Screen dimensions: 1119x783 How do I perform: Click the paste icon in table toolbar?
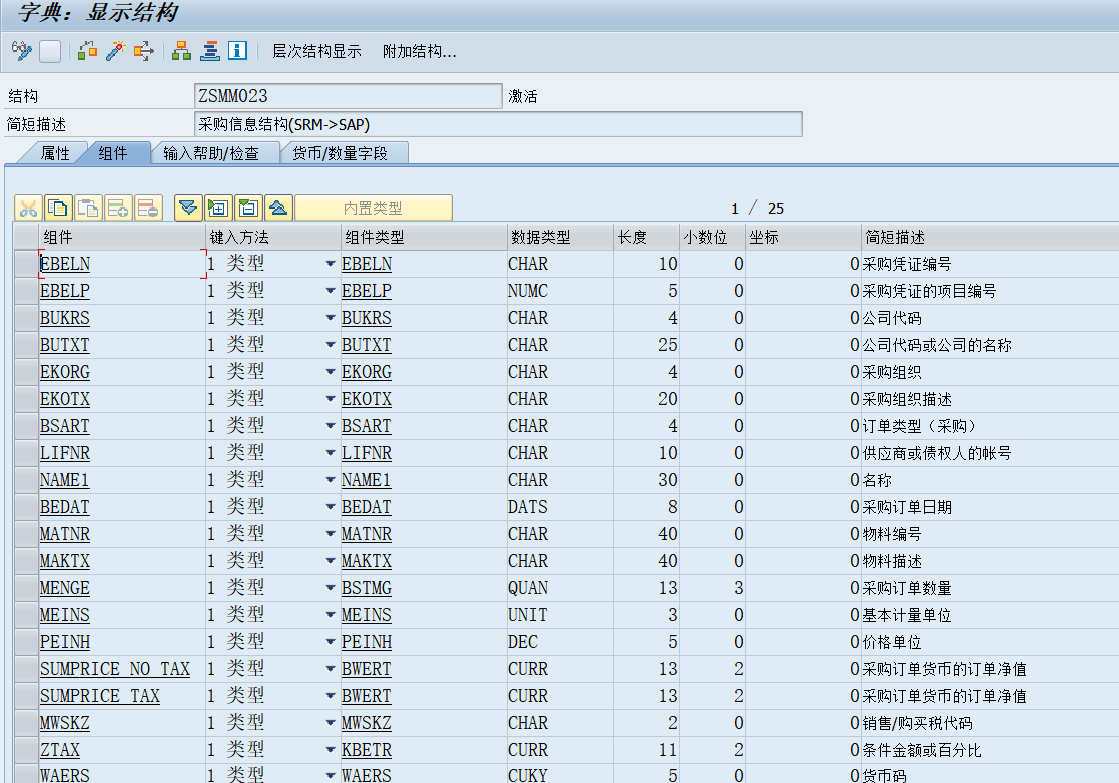click(x=88, y=208)
